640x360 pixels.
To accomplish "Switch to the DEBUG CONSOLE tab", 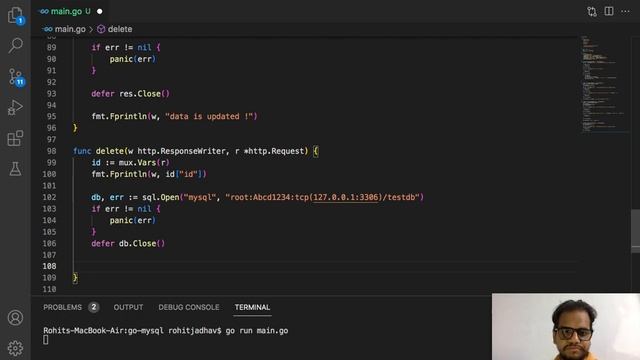I will tap(189, 307).
